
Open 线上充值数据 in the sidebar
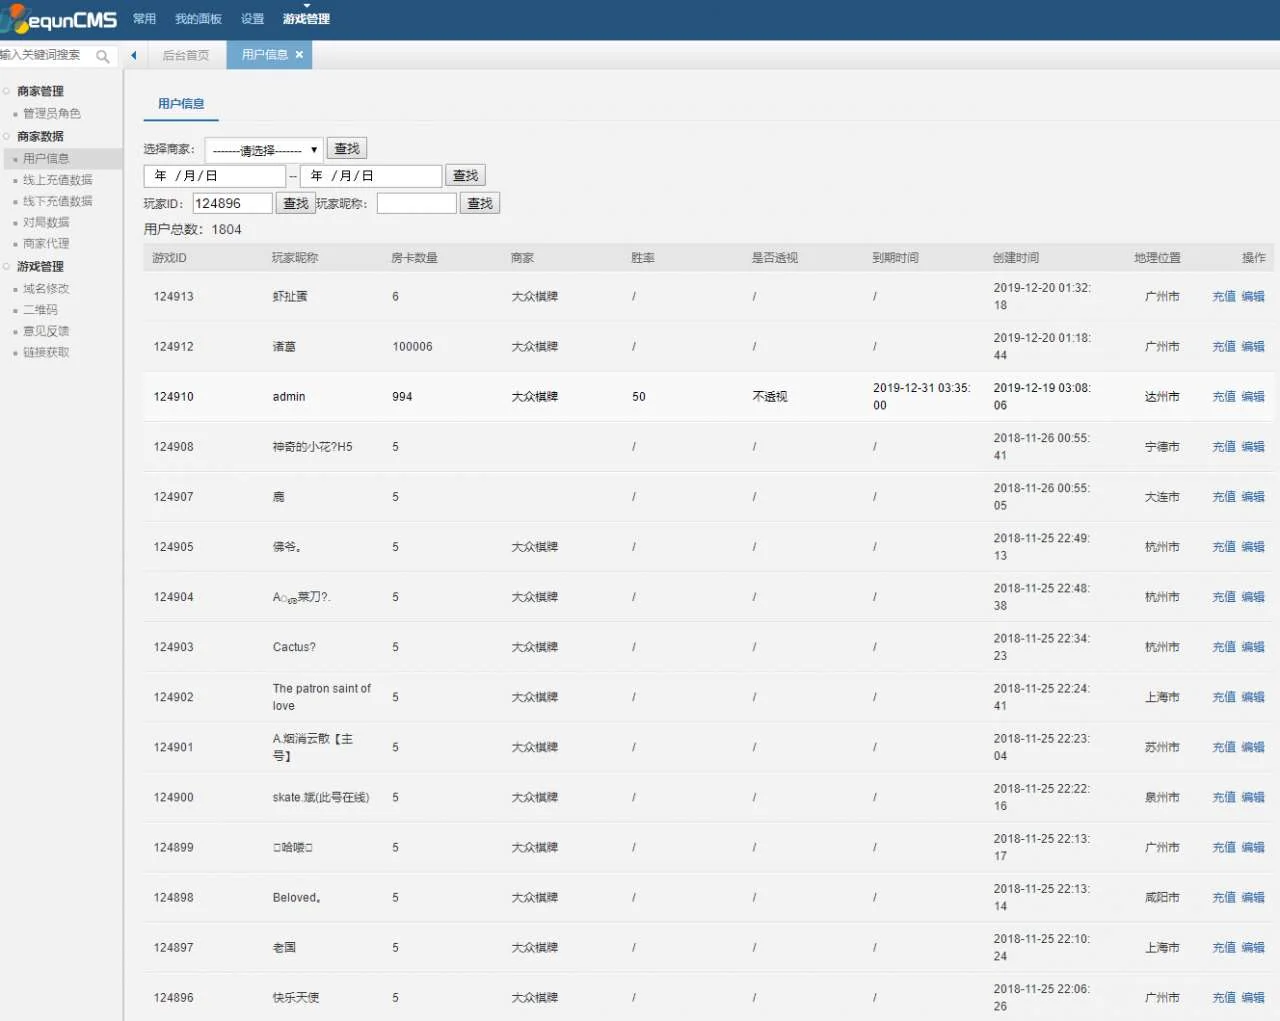coord(57,180)
